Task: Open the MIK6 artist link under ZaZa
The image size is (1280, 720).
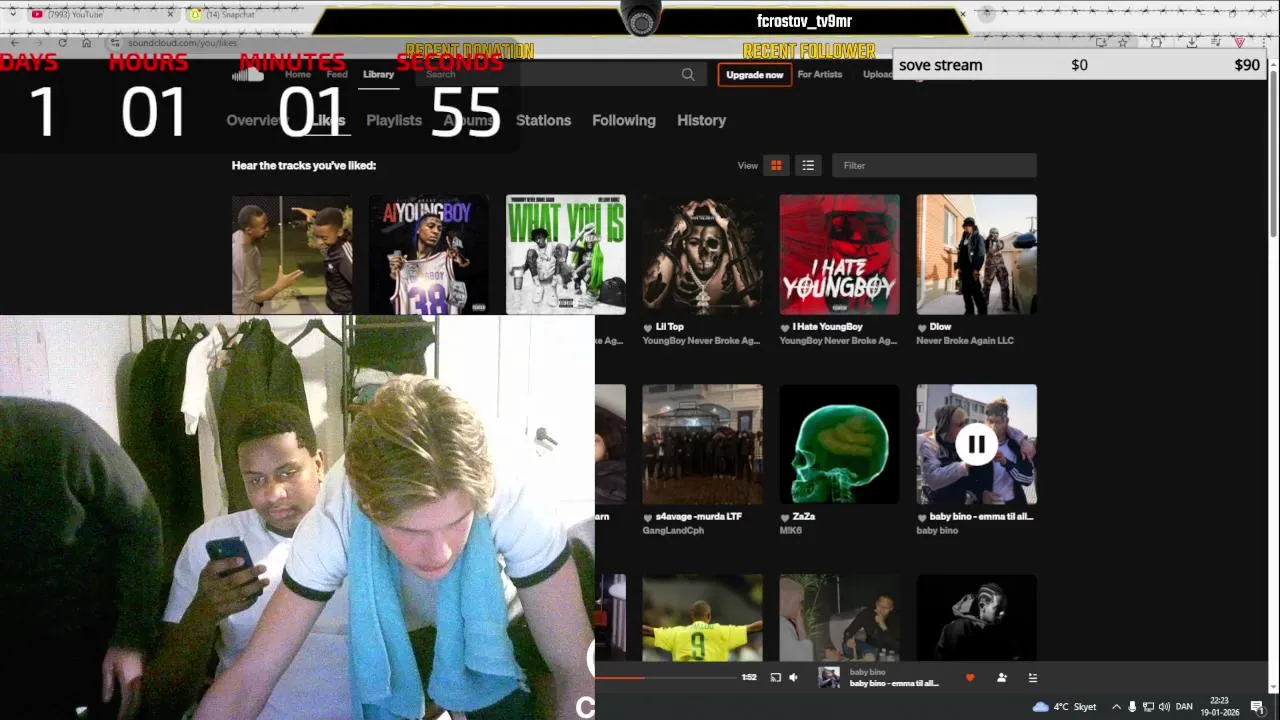Action: (x=791, y=531)
